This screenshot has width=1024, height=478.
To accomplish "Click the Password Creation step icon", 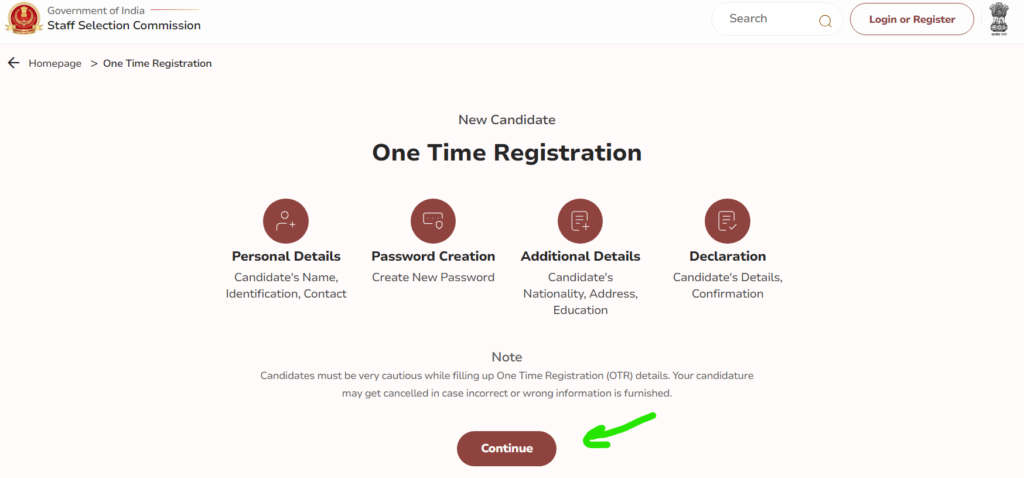I will 433,221.
